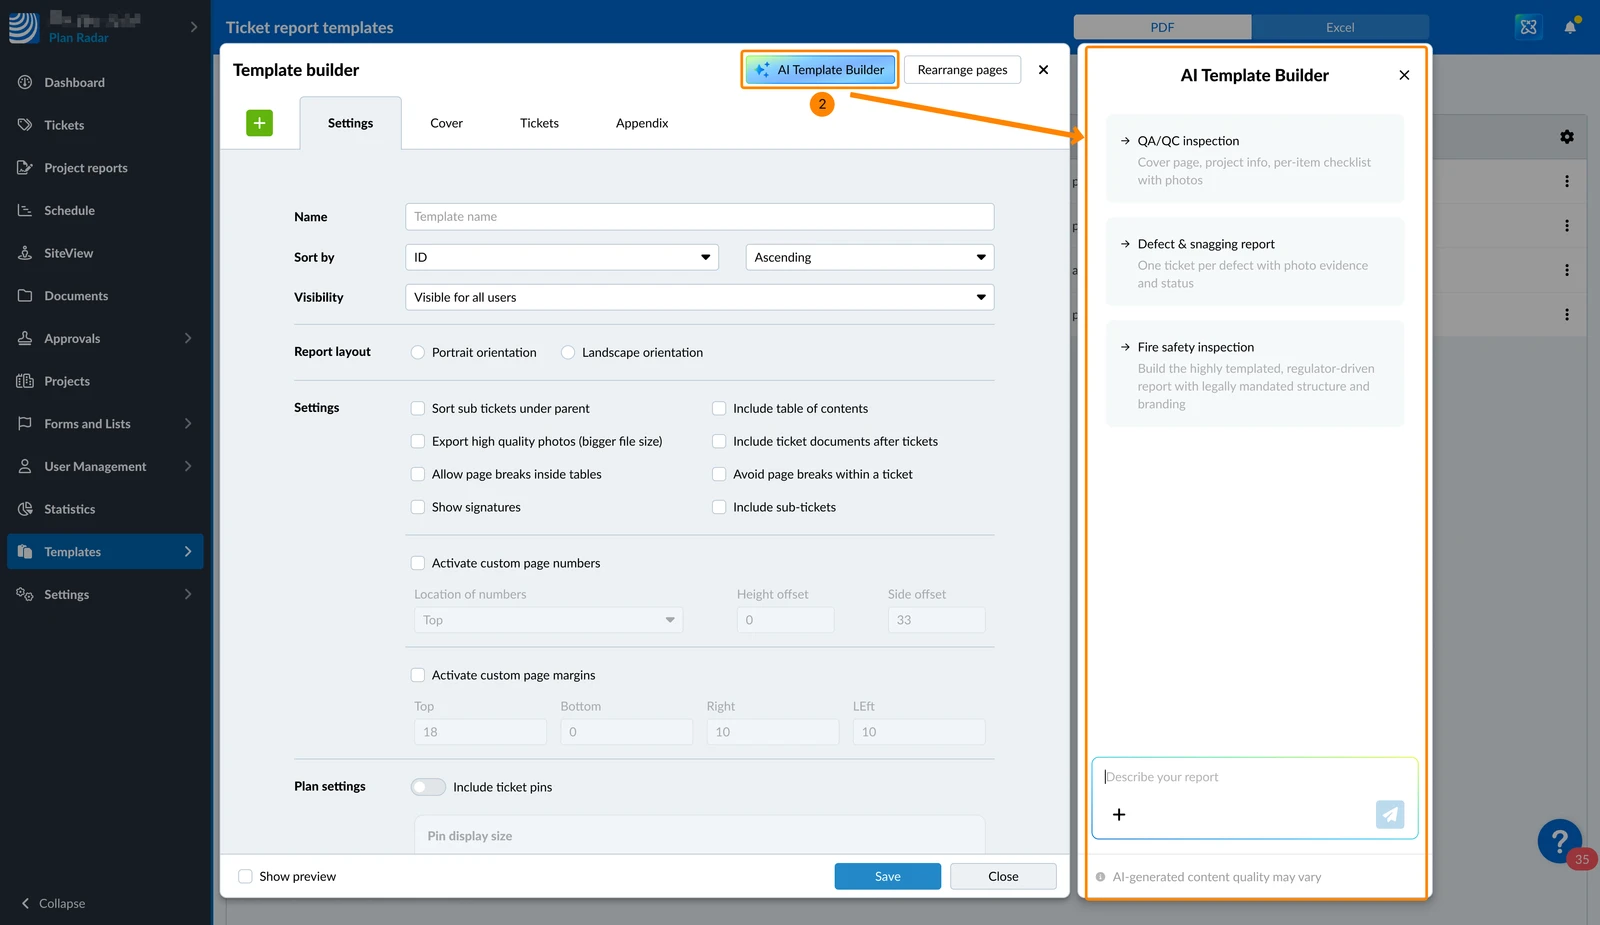The height and width of the screenshot is (925, 1600).
Task: Choose the QA/QC inspection suggestion
Action: coord(1255,159)
